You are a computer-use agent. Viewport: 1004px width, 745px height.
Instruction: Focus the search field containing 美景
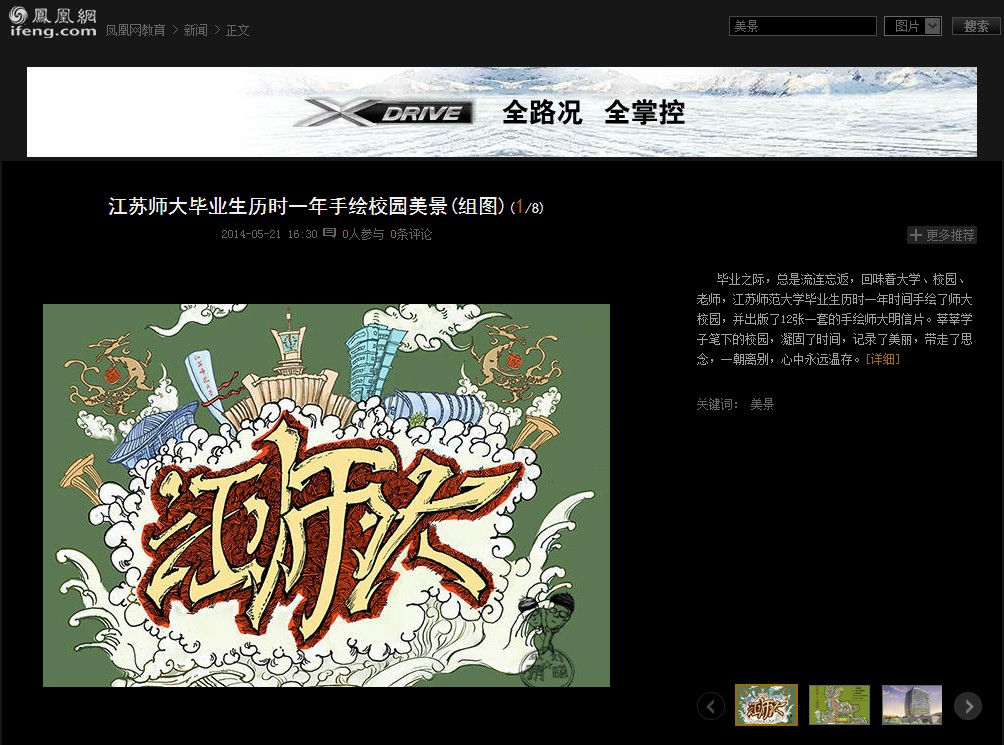[802, 26]
